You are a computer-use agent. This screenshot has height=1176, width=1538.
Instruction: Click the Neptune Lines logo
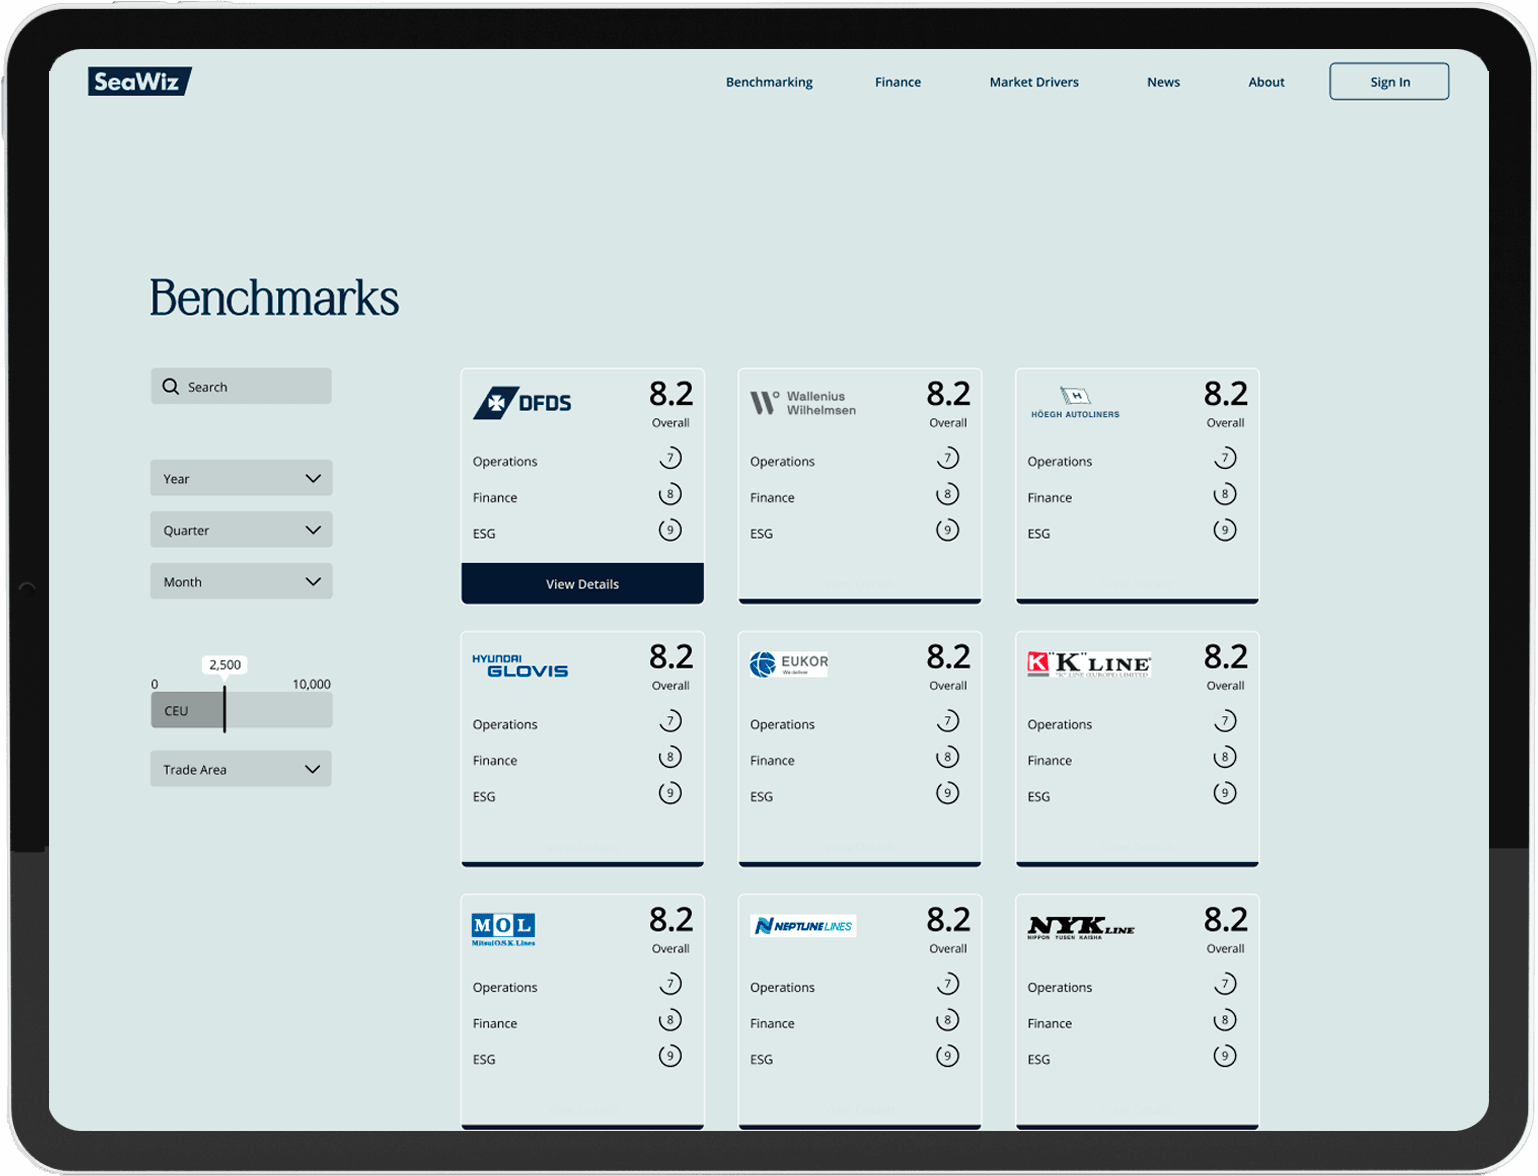coord(803,926)
